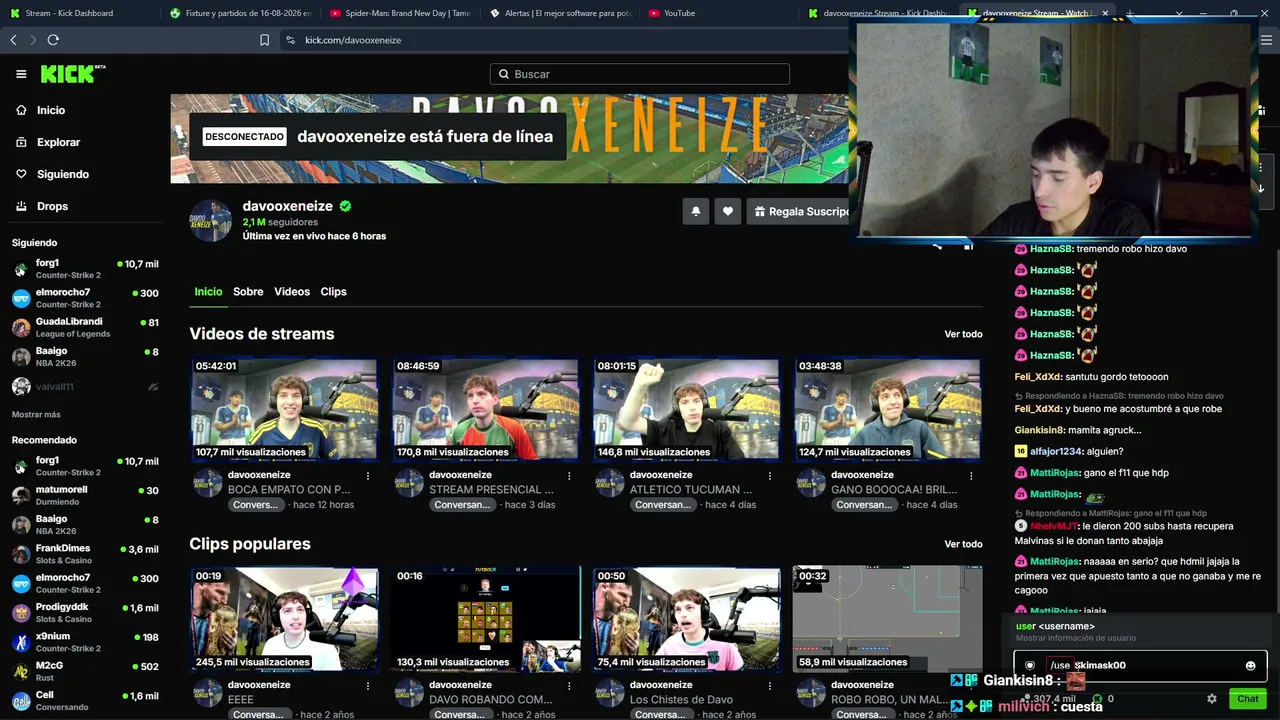The image size is (1280, 720).
Task: Open chat settings gear icon
Action: pos(1212,699)
